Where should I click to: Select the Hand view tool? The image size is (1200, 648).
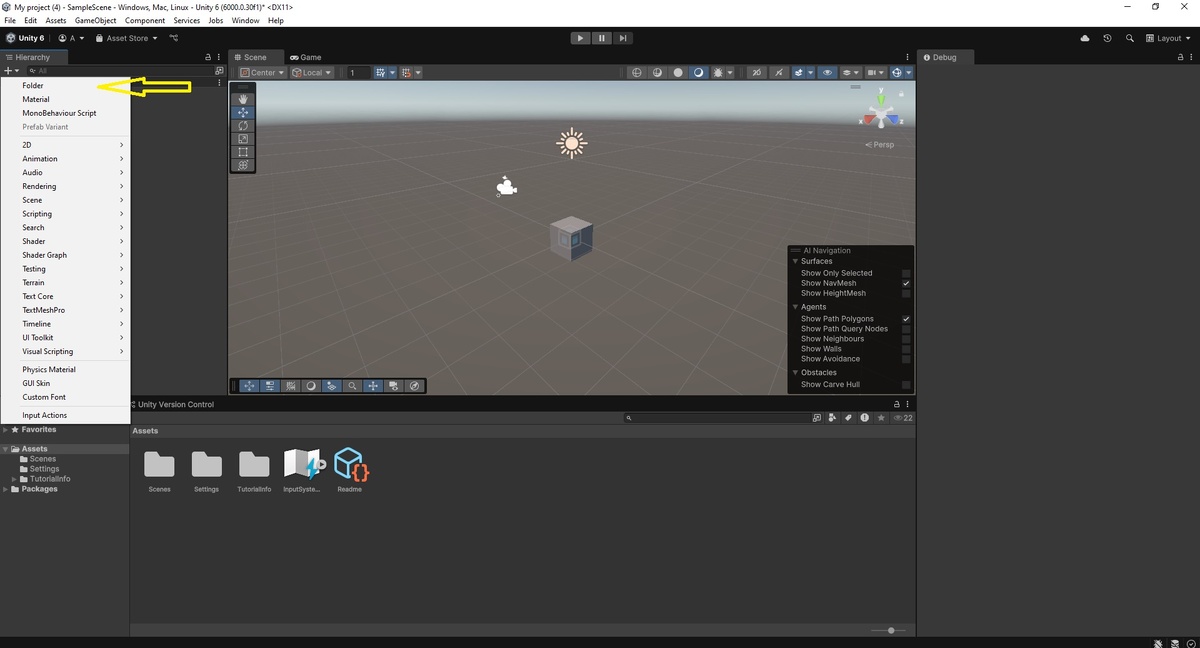(243, 99)
